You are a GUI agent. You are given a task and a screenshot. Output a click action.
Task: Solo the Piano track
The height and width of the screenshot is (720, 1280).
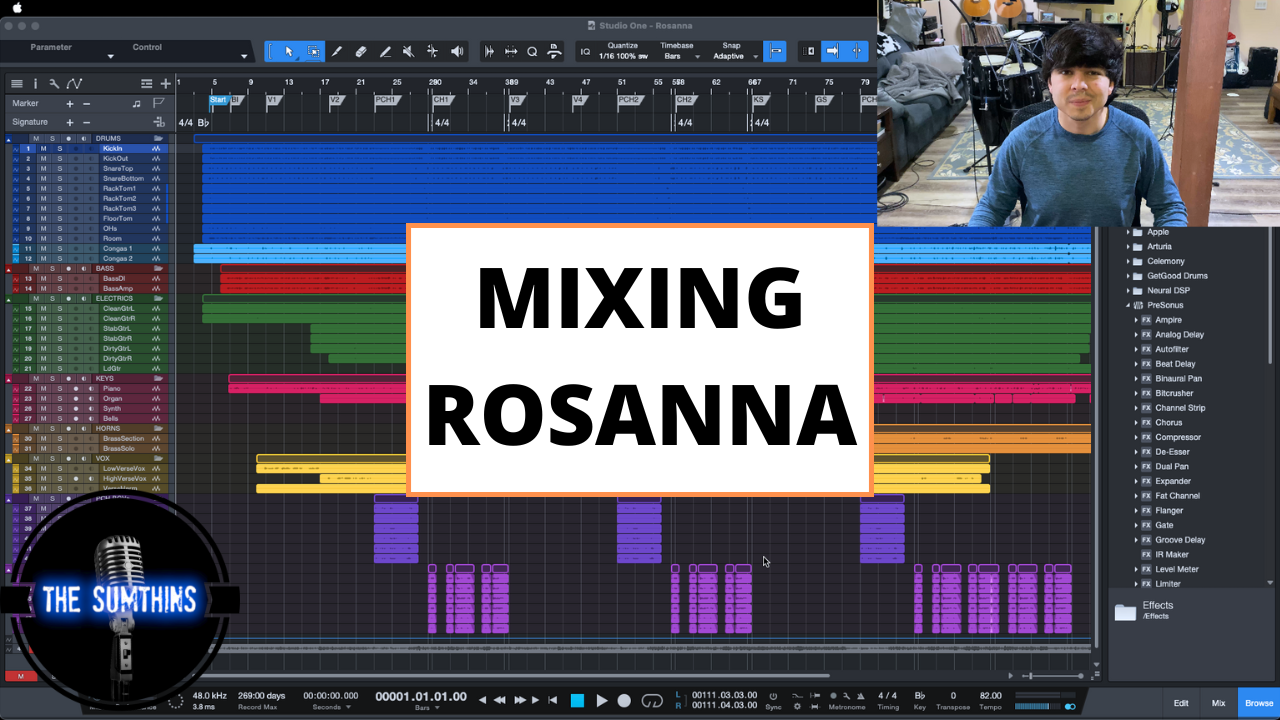[x=59, y=389]
